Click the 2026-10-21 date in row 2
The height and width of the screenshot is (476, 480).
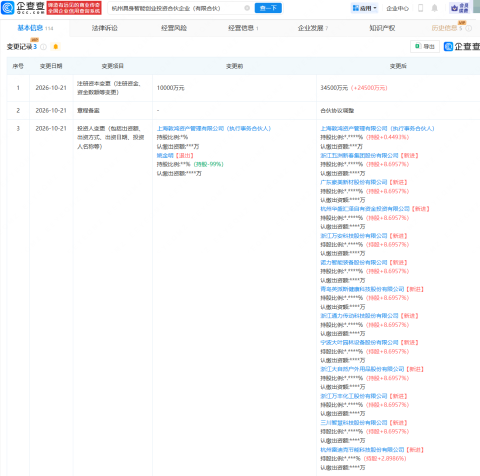51,110
